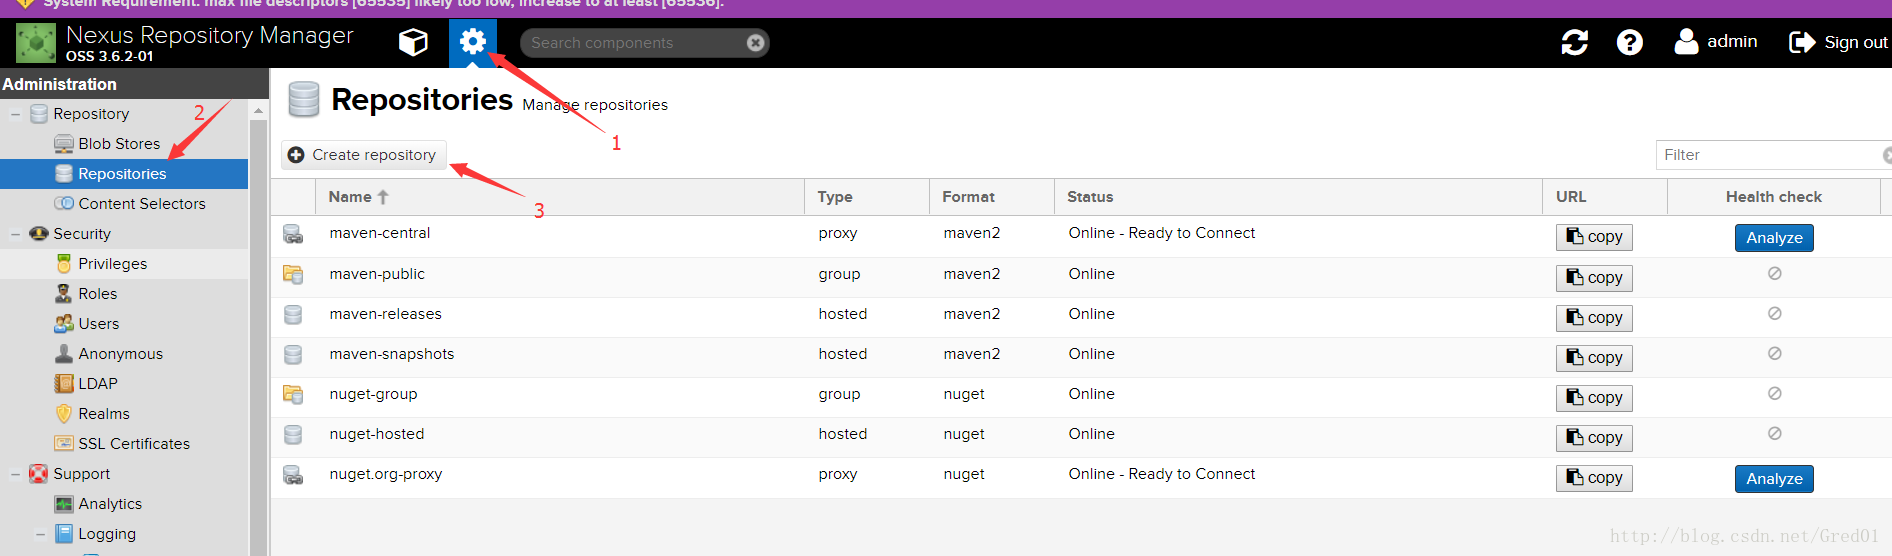This screenshot has height=556, width=1892.
Task: Copy URL of nuget.org-proxy
Action: click(1594, 478)
